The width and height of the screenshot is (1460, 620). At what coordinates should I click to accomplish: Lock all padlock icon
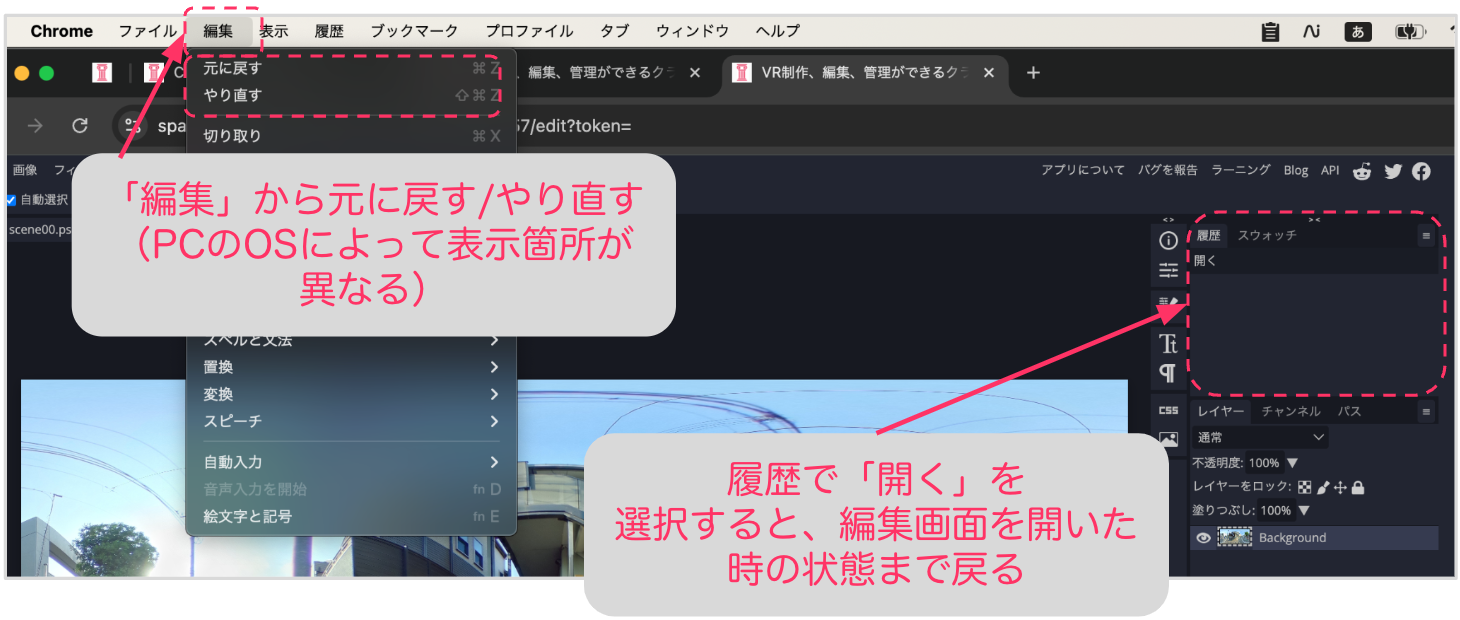[1358, 488]
